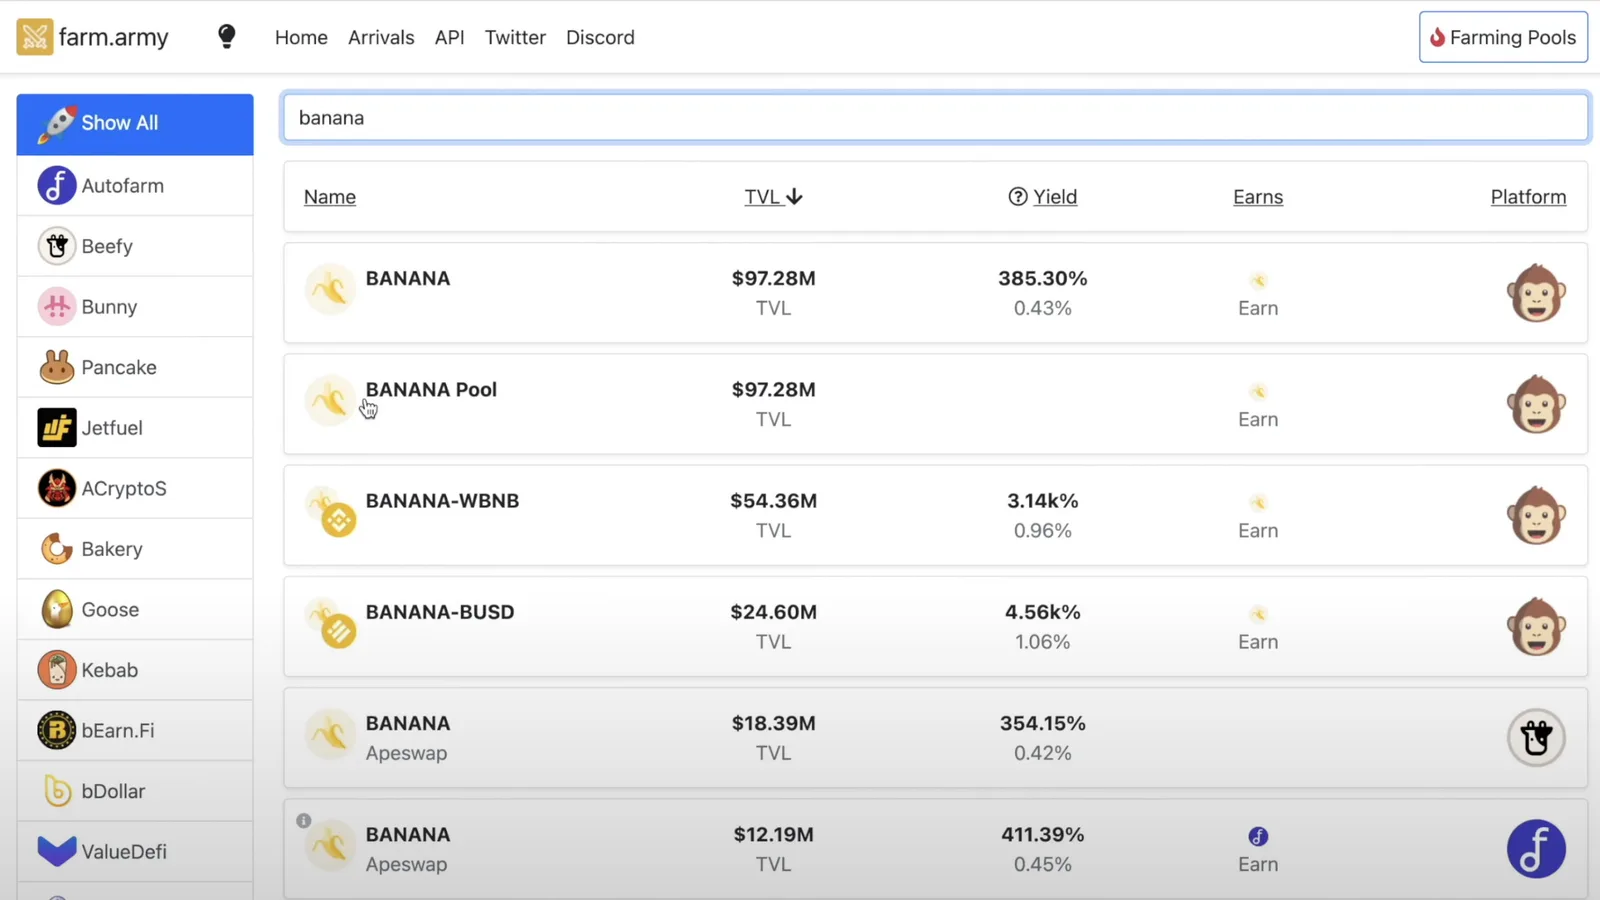Click the Yield help question icon
The width and height of the screenshot is (1600, 900).
[x=1018, y=197]
